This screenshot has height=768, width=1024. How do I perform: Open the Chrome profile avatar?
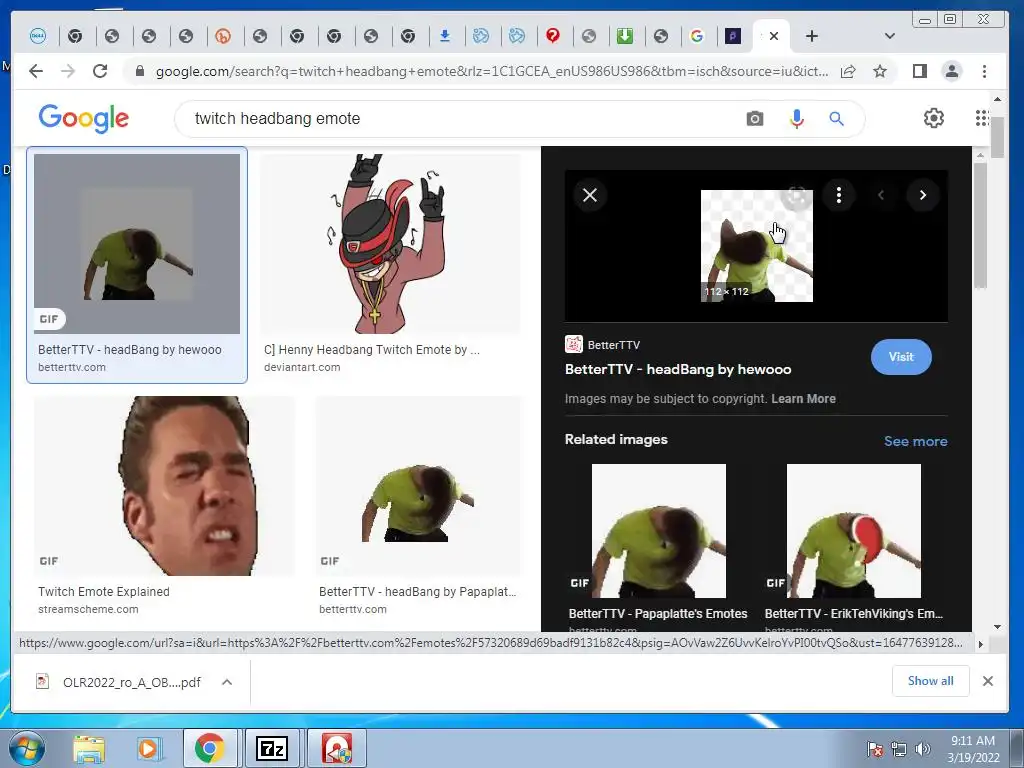[x=952, y=71]
